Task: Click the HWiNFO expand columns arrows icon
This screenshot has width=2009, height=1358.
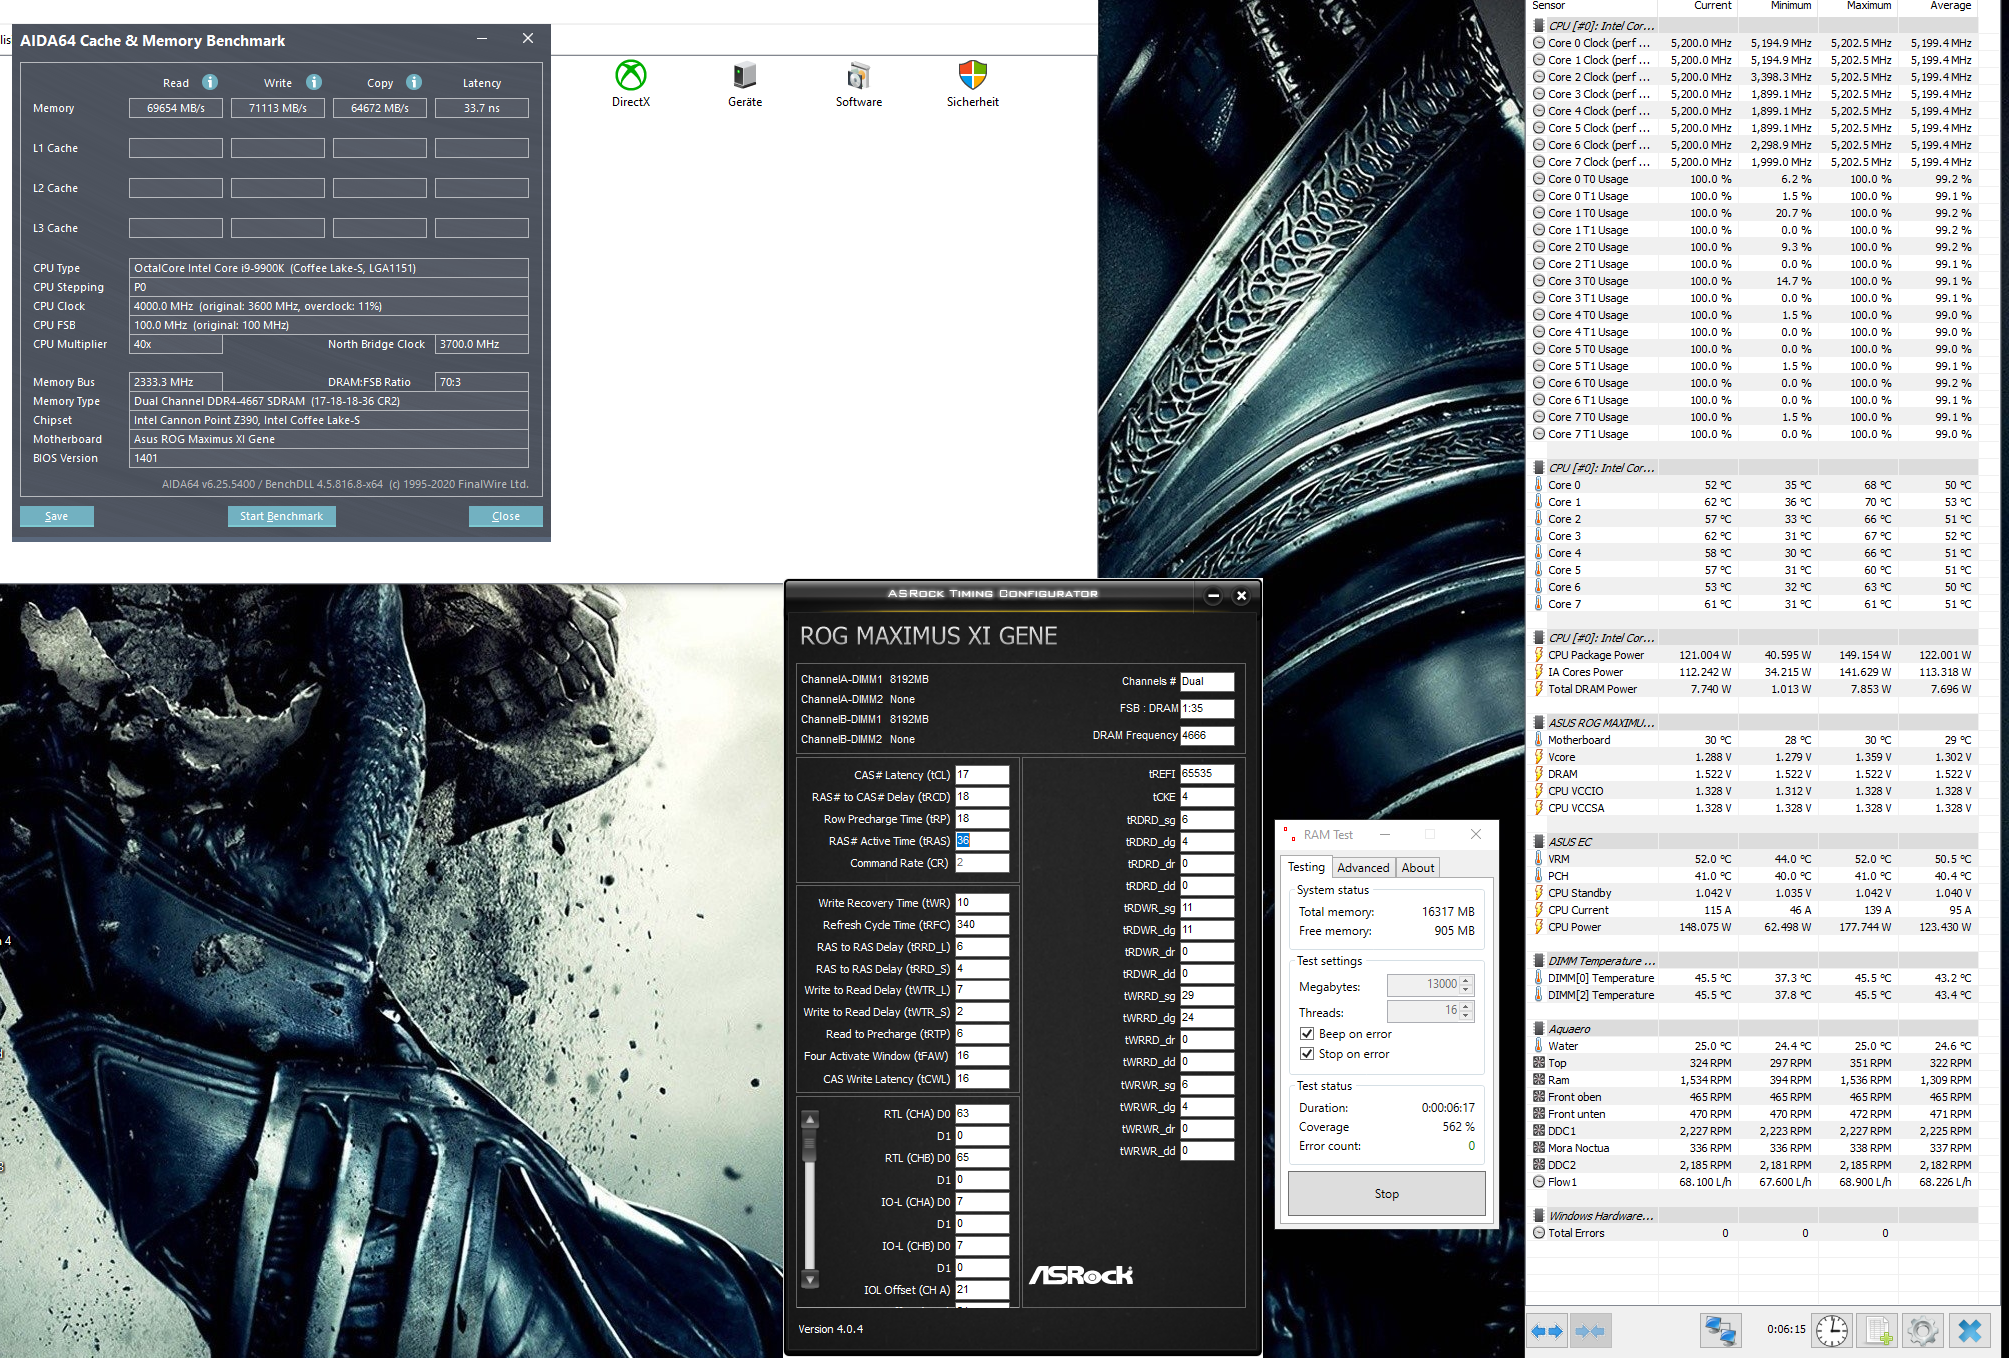Action: click(x=1546, y=1331)
